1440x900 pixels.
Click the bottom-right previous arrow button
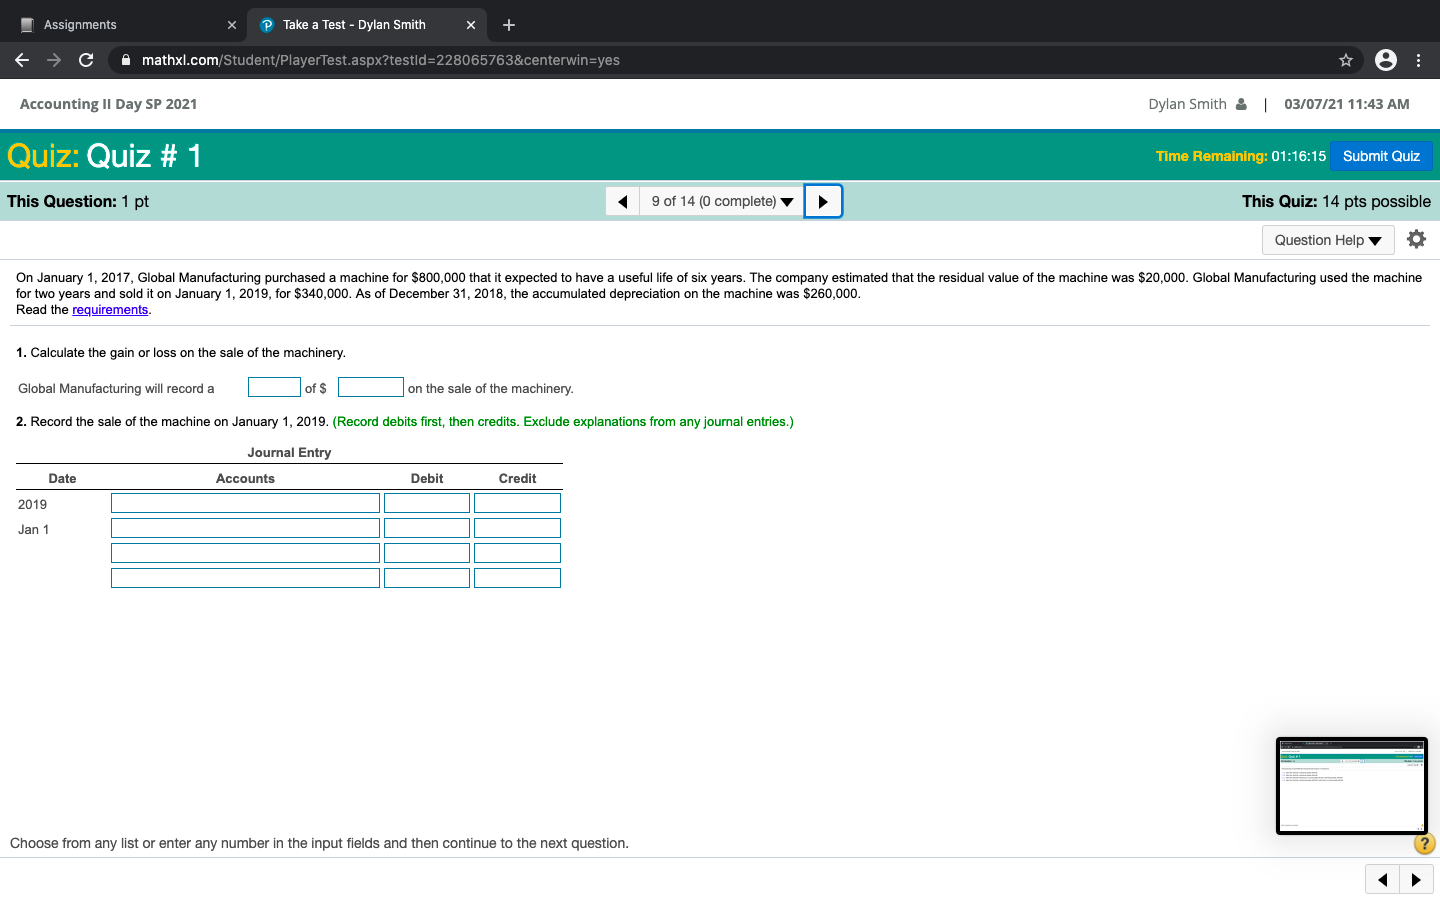click(1382, 880)
